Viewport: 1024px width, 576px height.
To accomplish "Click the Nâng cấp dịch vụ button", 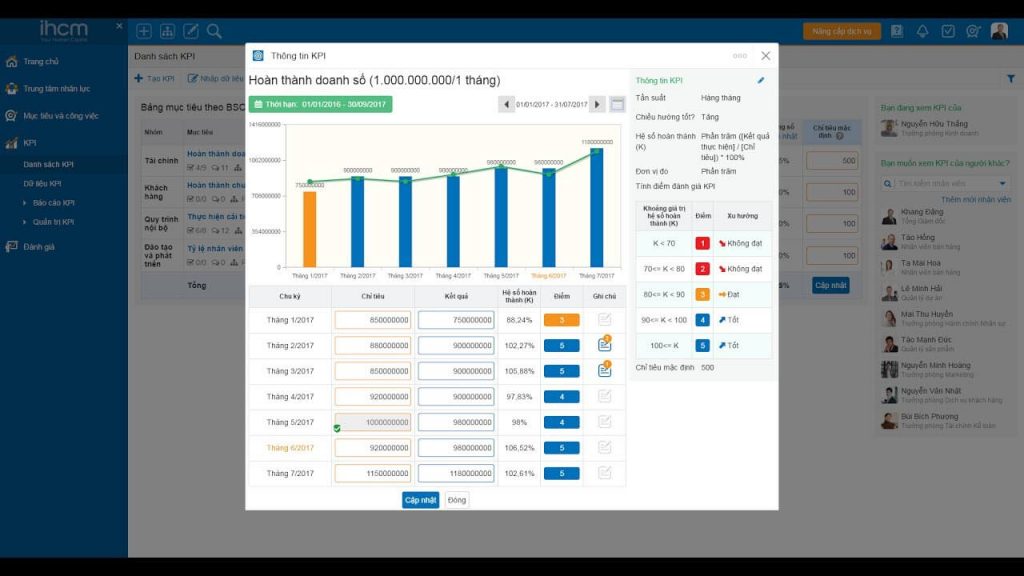I will coord(841,31).
